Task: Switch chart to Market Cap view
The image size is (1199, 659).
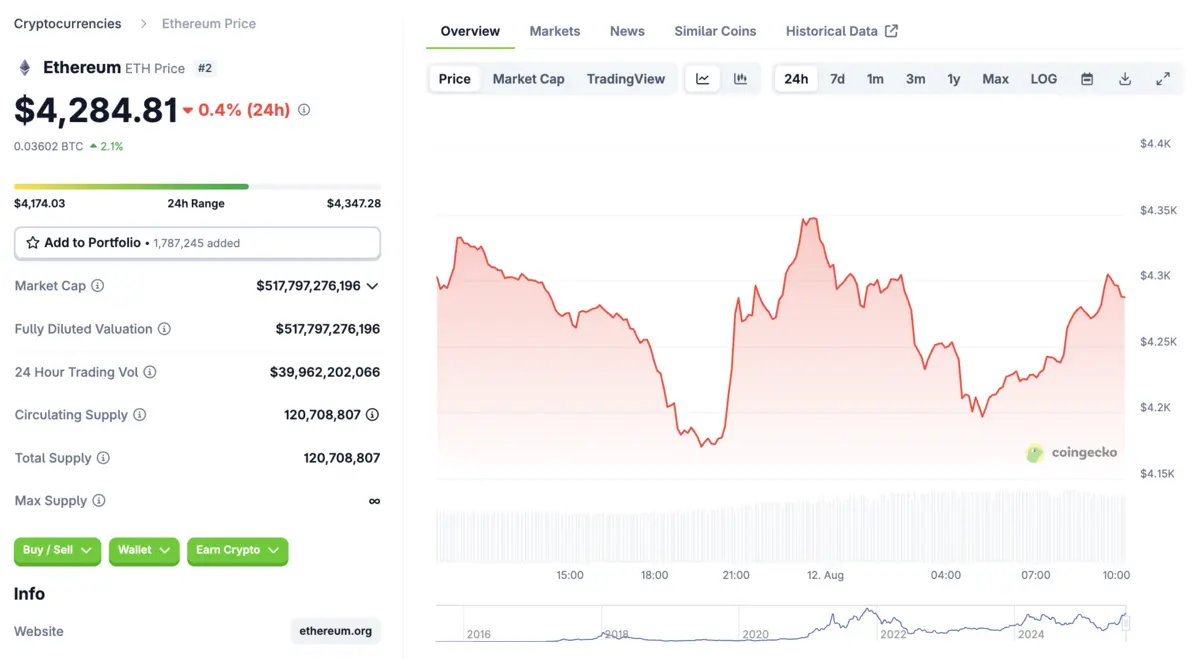Action: [x=528, y=79]
